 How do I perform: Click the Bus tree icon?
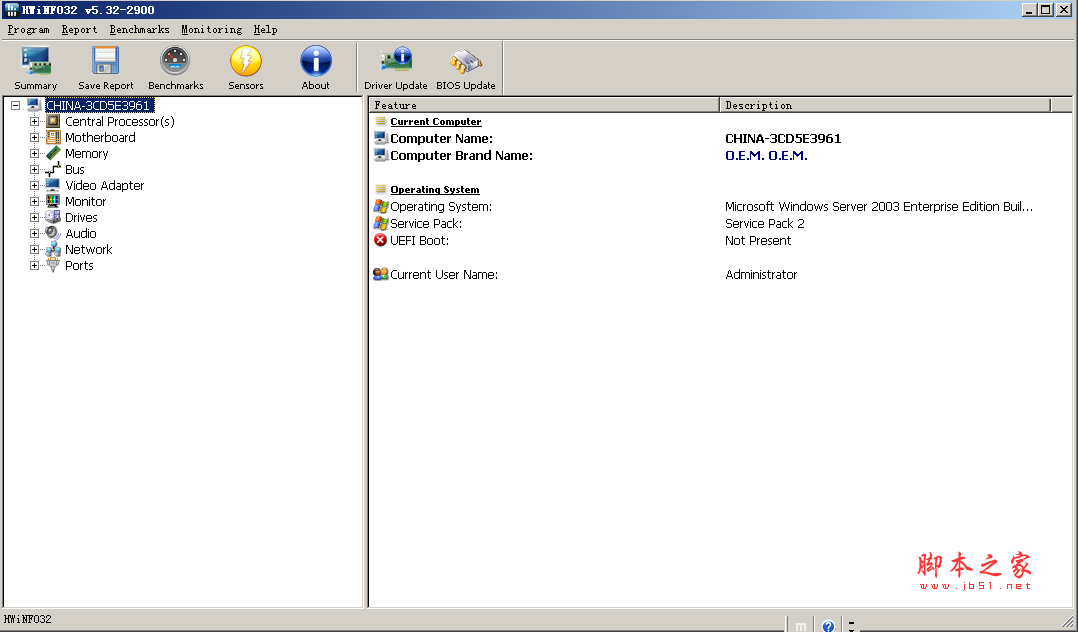pos(53,169)
